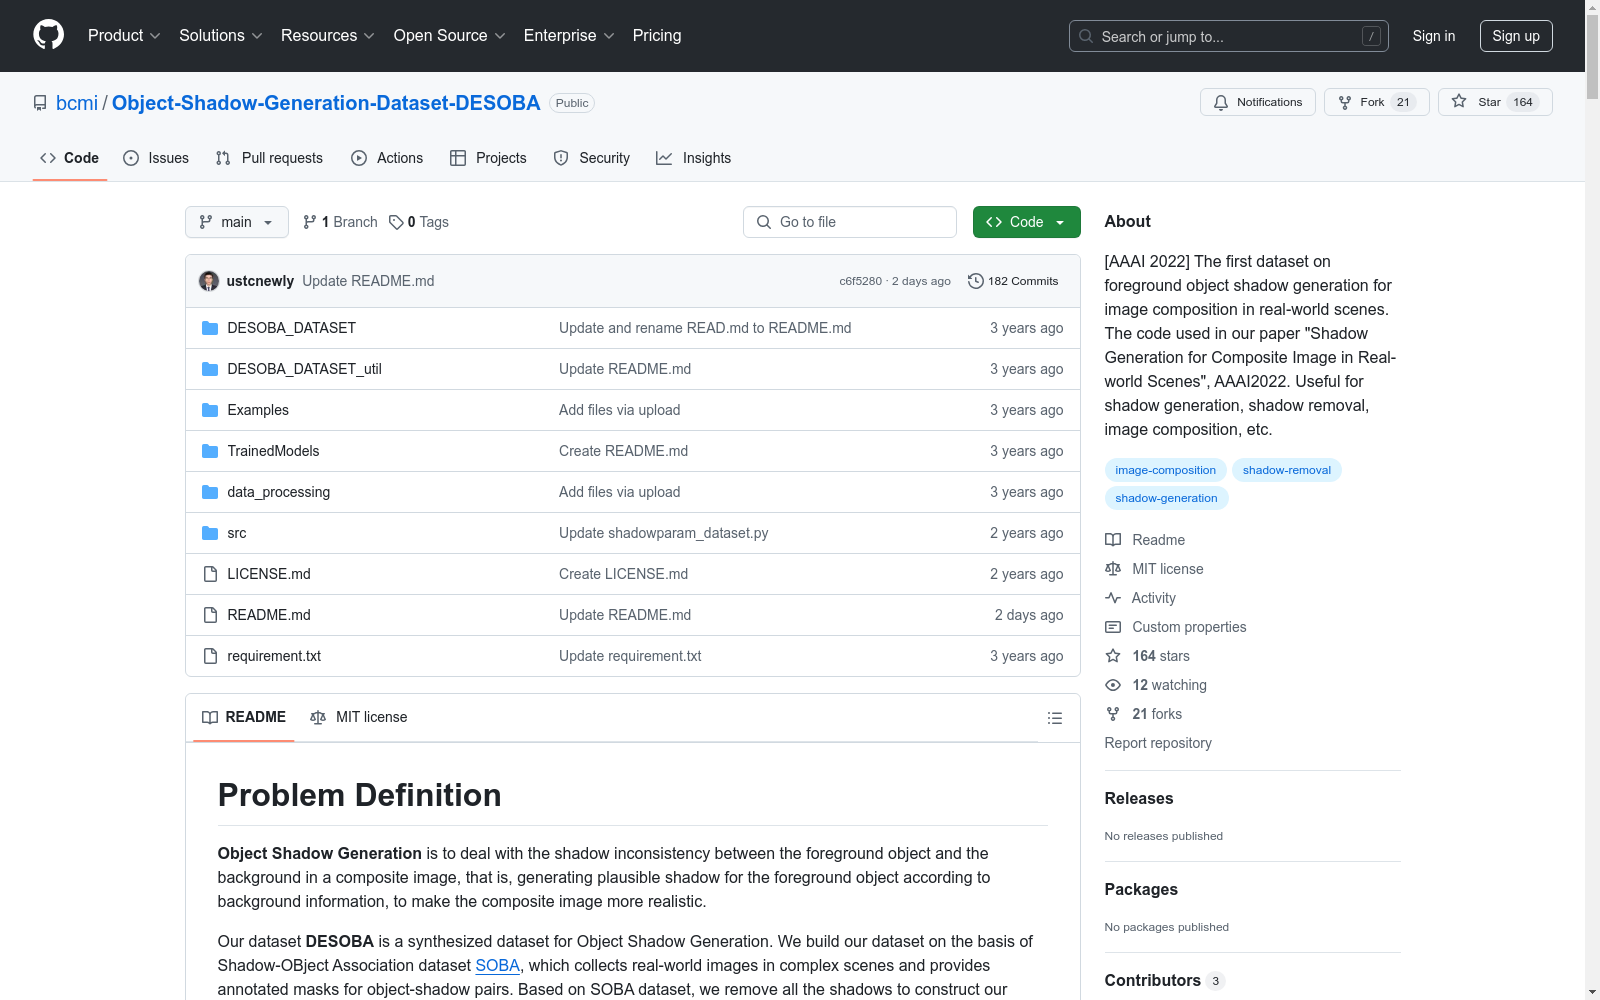Viewport: 1600px width, 1000px height.
Task: Click Report repository link
Action: 1158,743
